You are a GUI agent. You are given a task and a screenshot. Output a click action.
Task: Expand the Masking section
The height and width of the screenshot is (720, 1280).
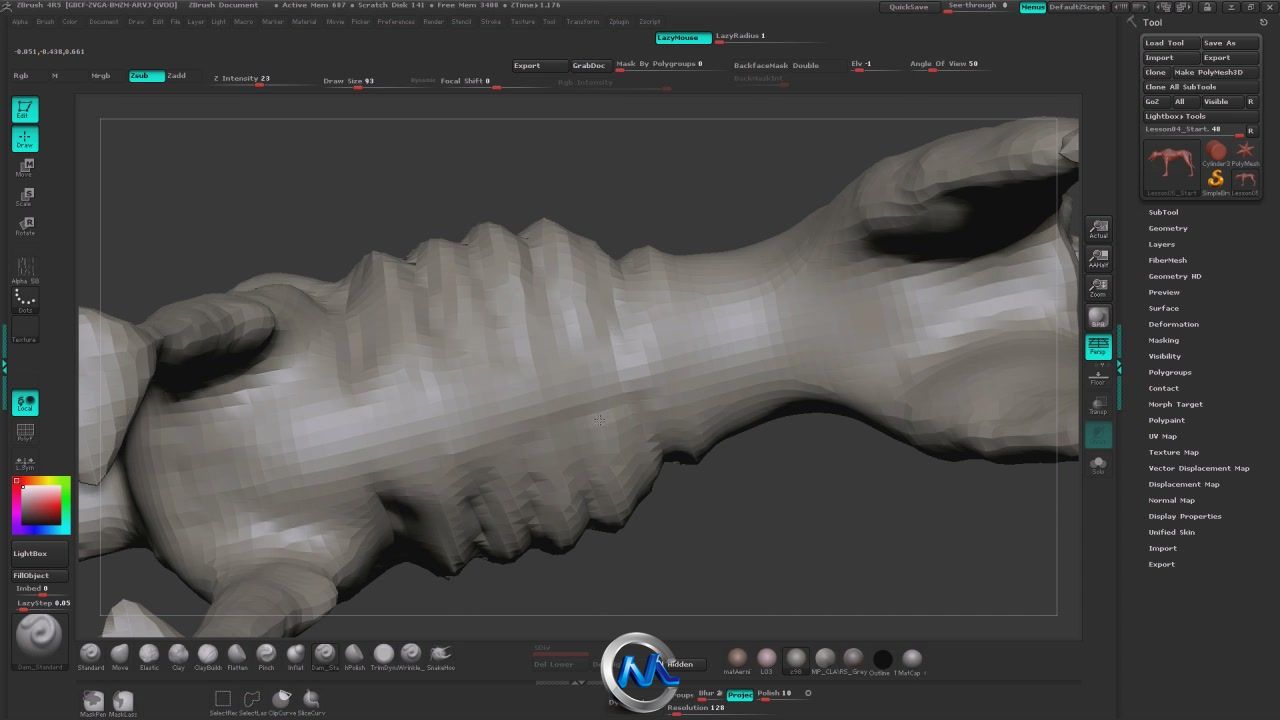(x=1163, y=340)
